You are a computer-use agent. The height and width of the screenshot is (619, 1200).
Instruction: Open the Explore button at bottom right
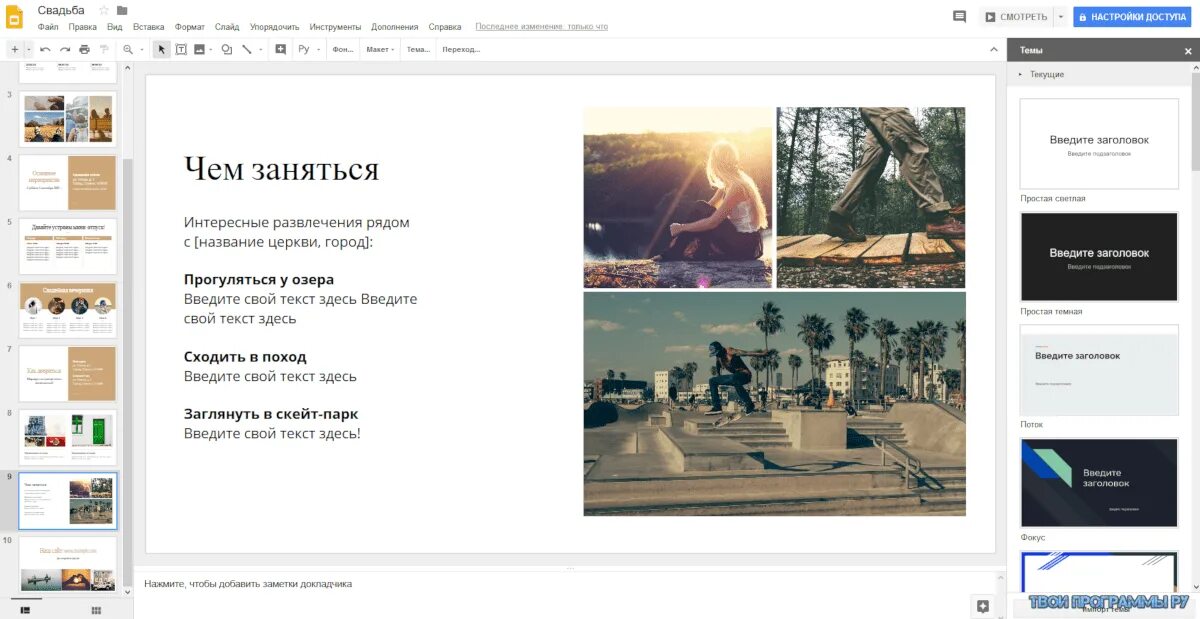coord(983,606)
